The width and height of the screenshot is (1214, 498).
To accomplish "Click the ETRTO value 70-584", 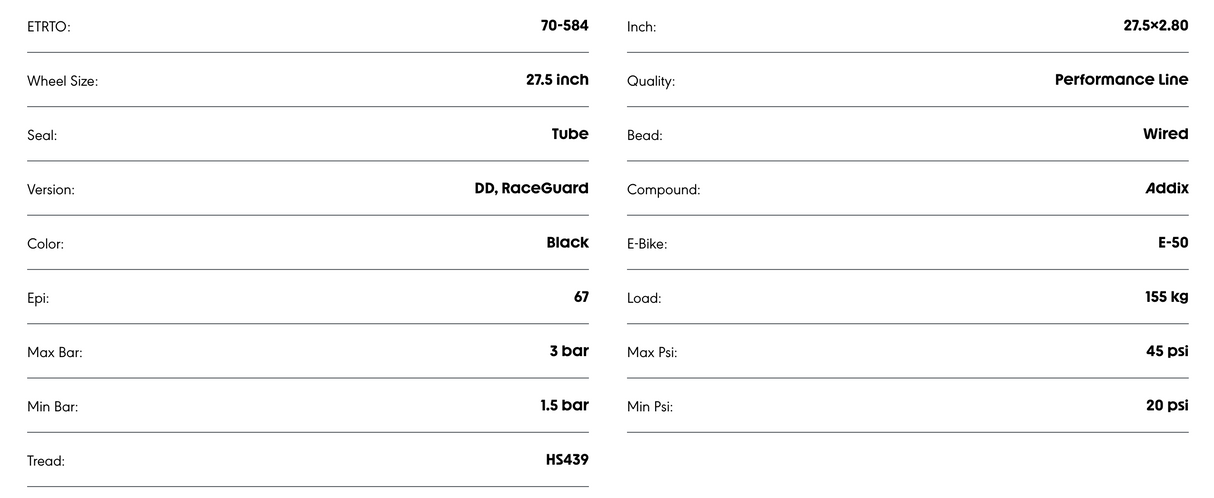I will [564, 26].
